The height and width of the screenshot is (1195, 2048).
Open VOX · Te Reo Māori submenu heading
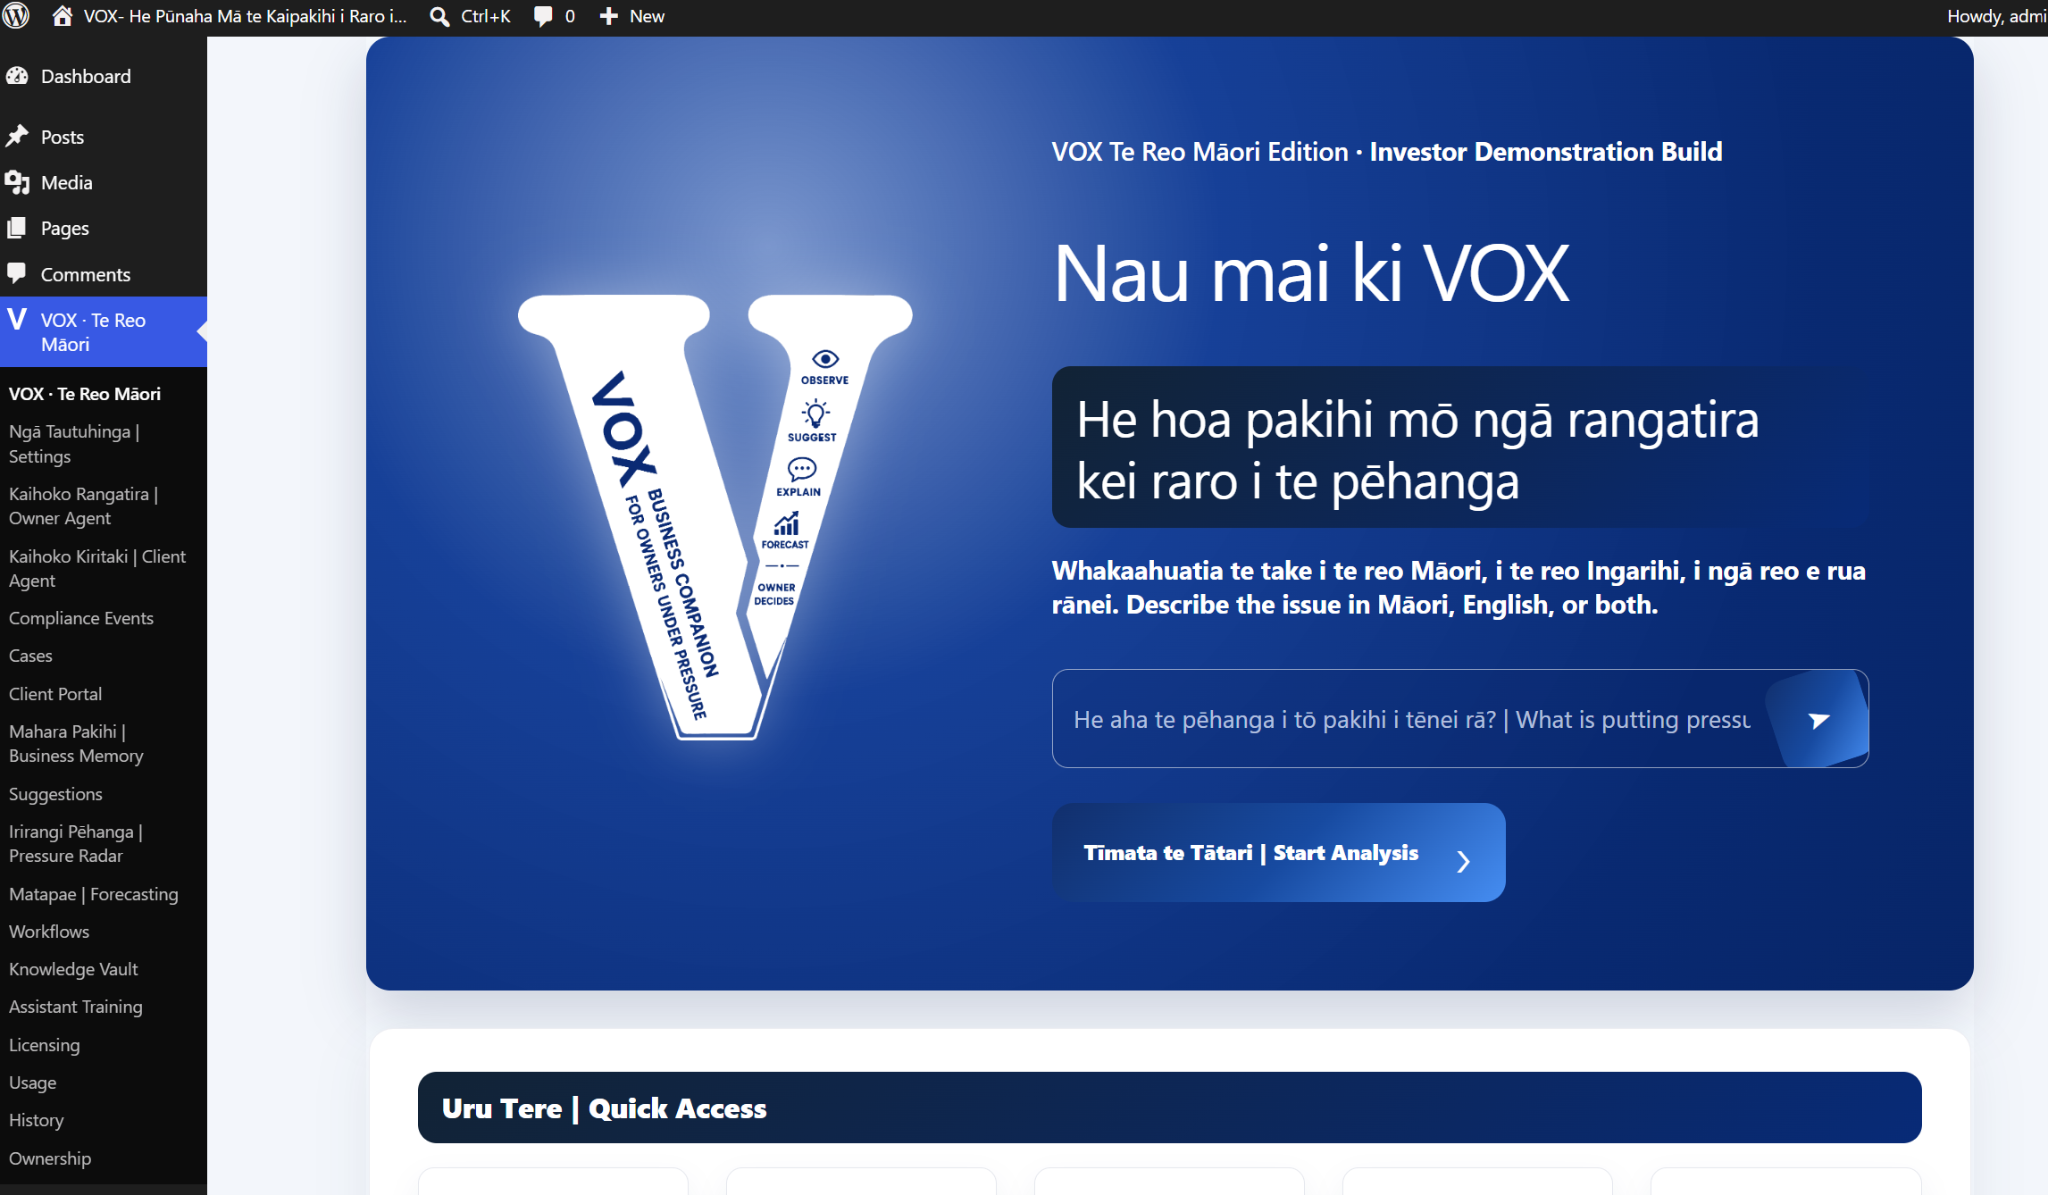[x=84, y=394]
